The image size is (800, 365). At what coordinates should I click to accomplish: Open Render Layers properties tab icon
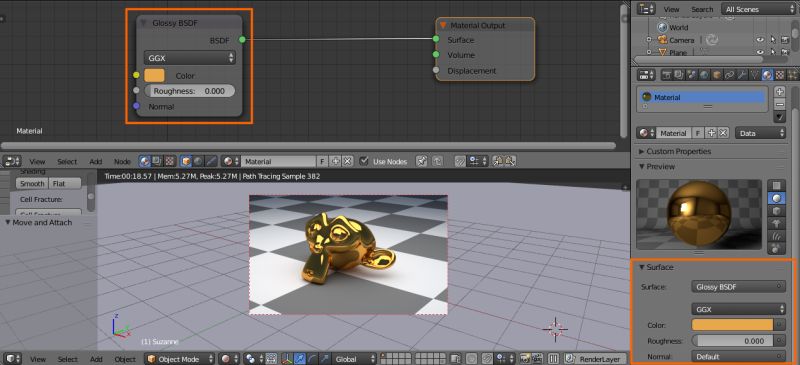coord(679,75)
